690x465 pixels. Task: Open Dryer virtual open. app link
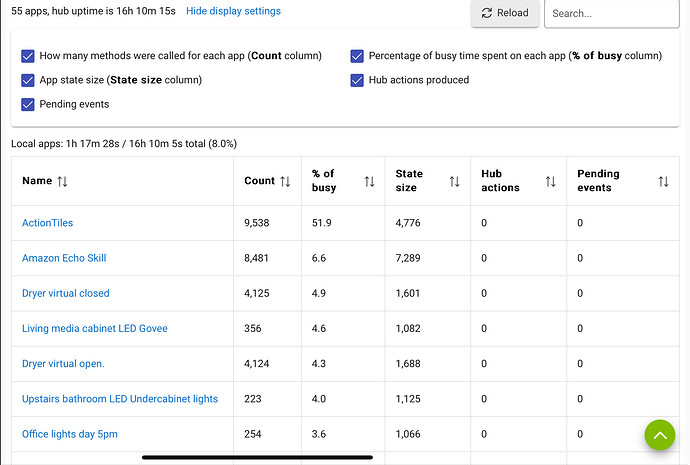click(63, 364)
